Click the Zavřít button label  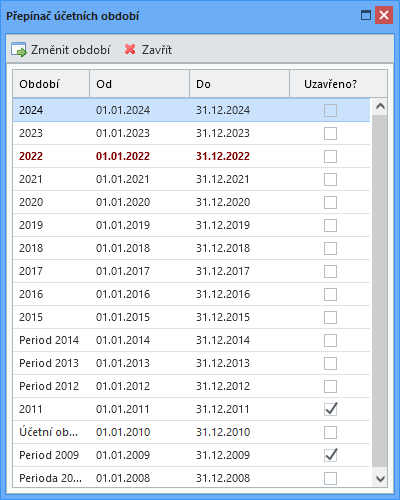tap(157, 50)
